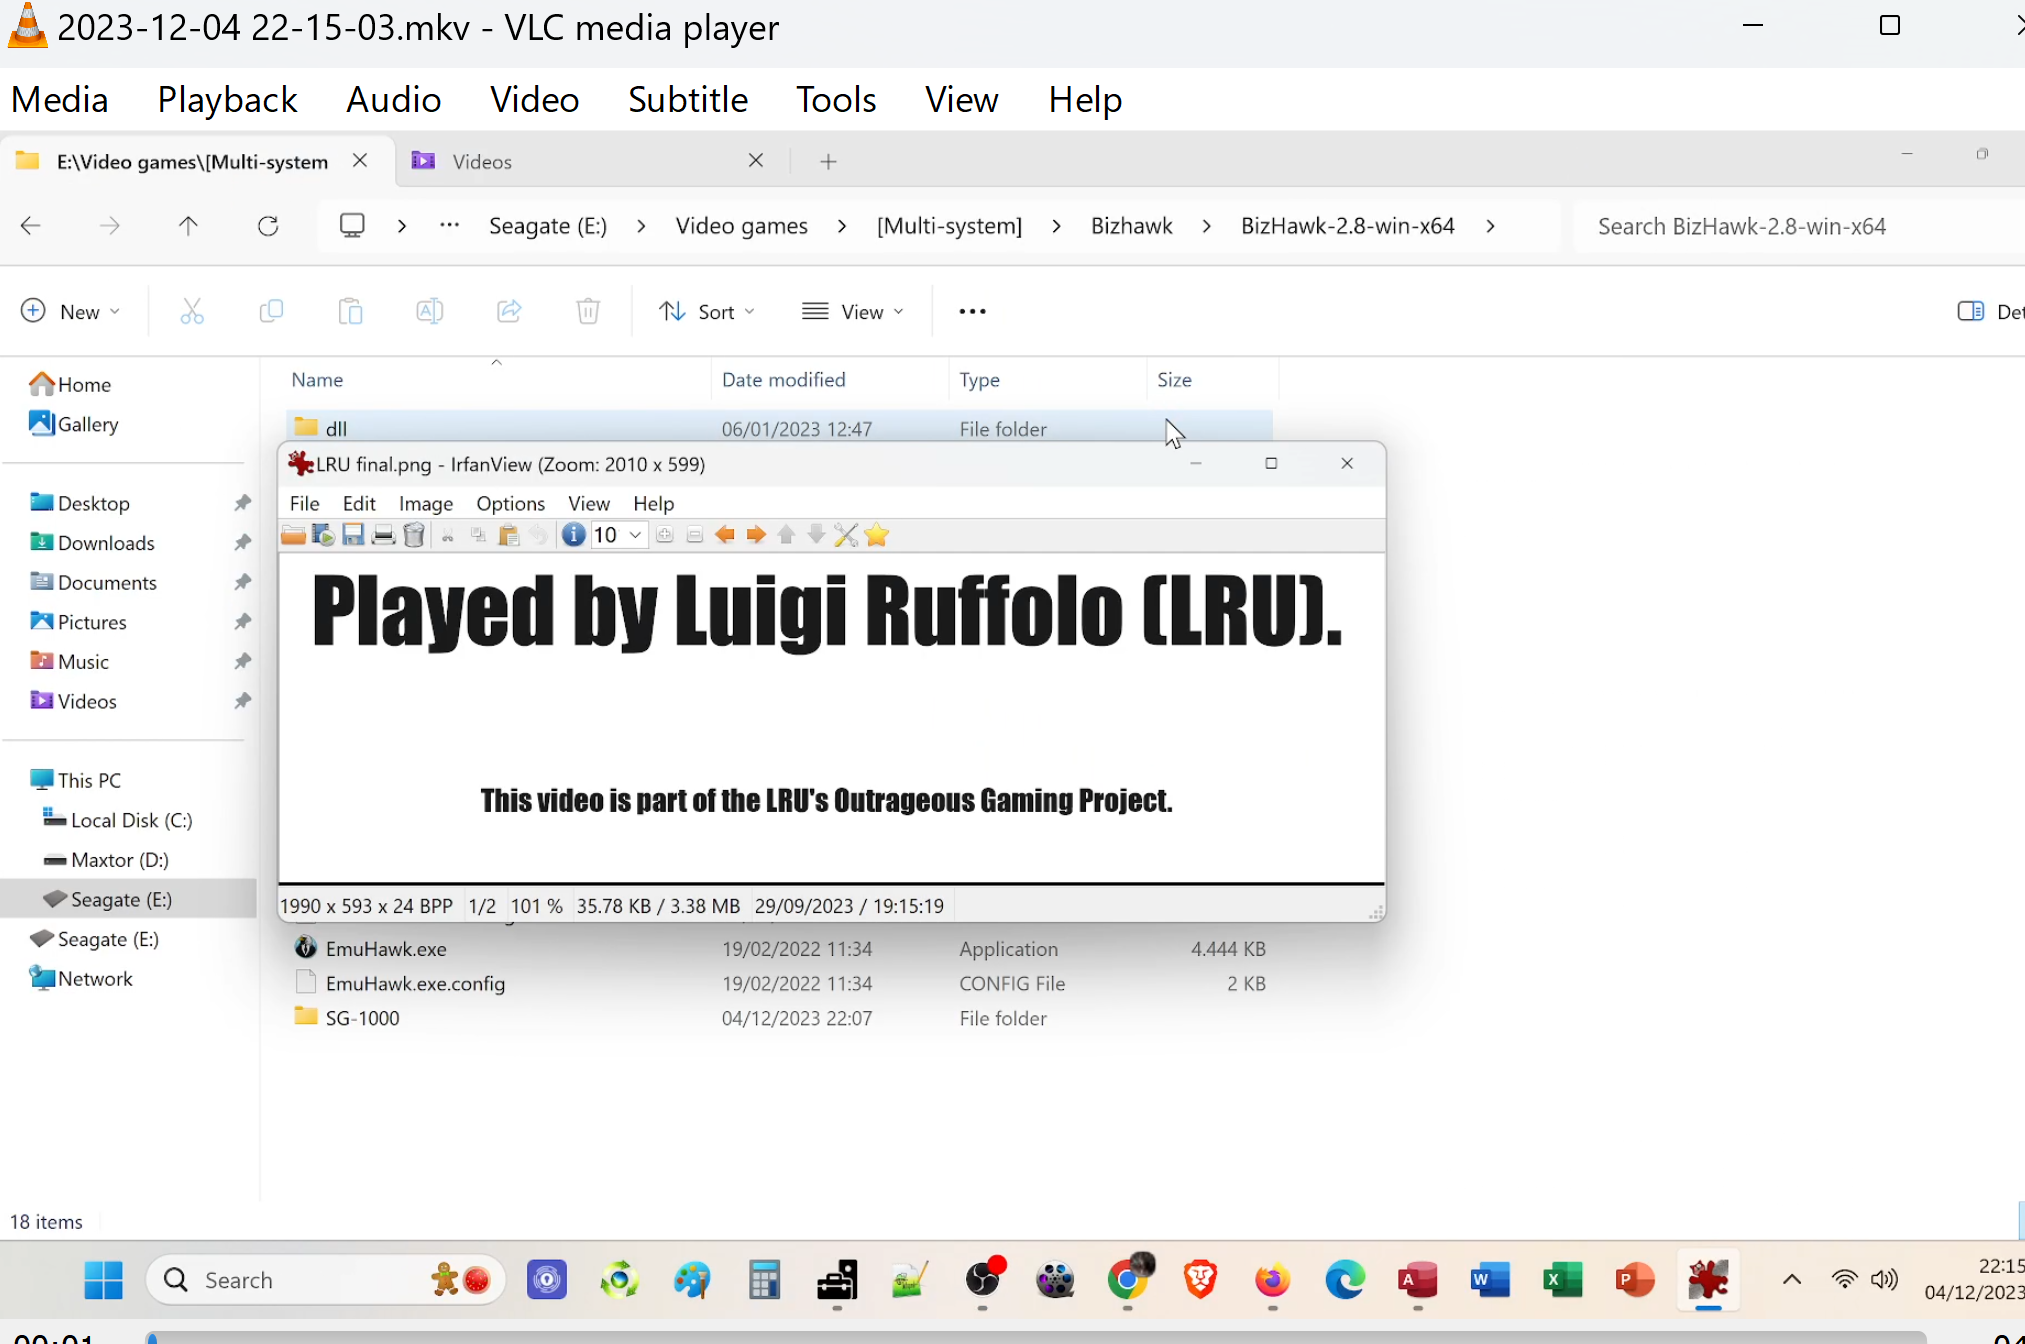Screen dimensions: 2025x1344
Task: Open the Image menu in IrfanView
Action: click(425, 503)
